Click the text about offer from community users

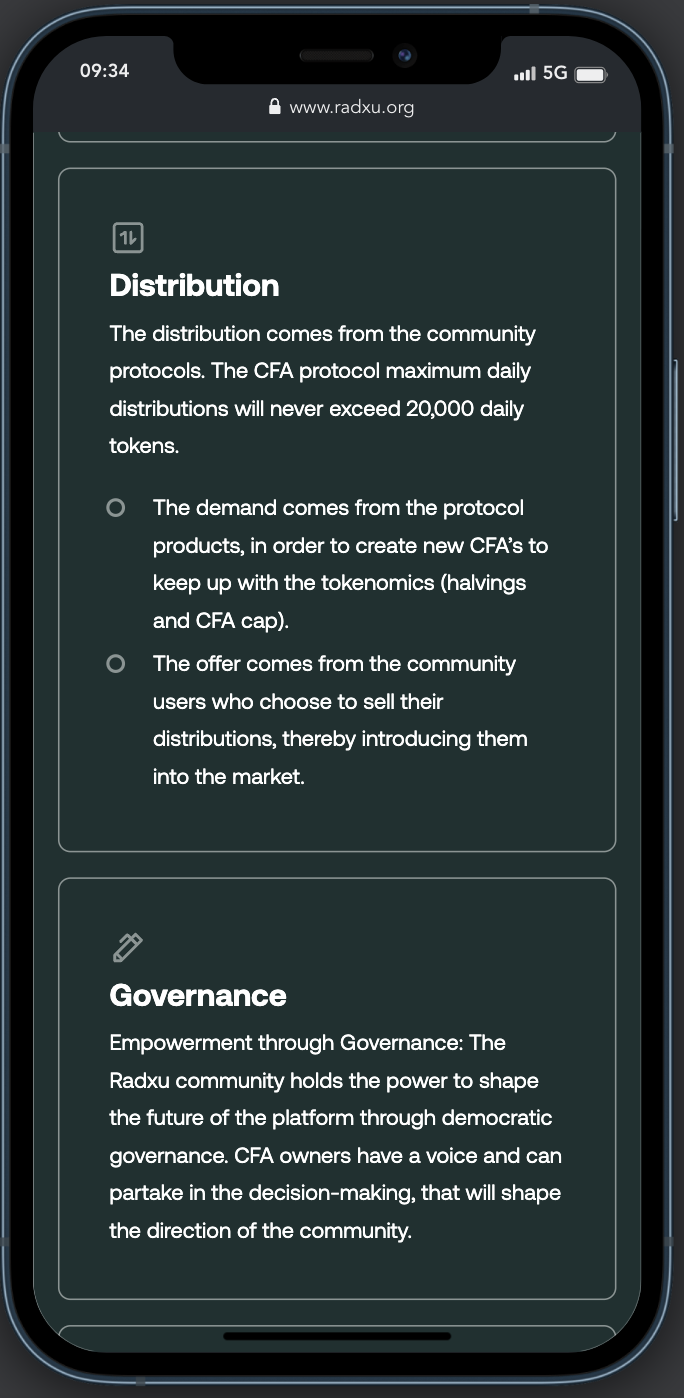[340, 720]
